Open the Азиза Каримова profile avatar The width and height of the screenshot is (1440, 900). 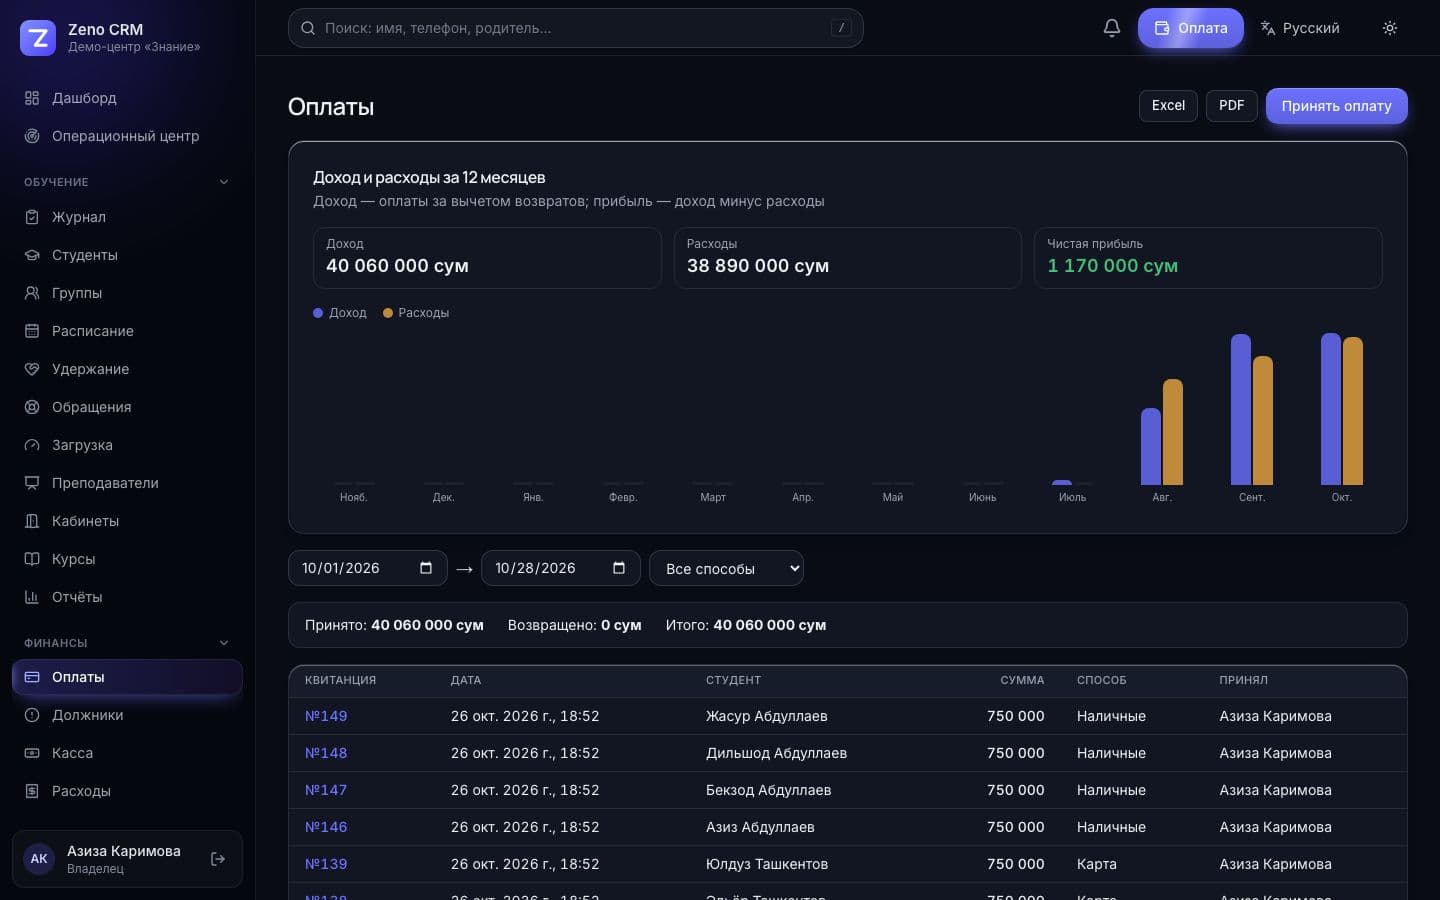pos(39,859)
